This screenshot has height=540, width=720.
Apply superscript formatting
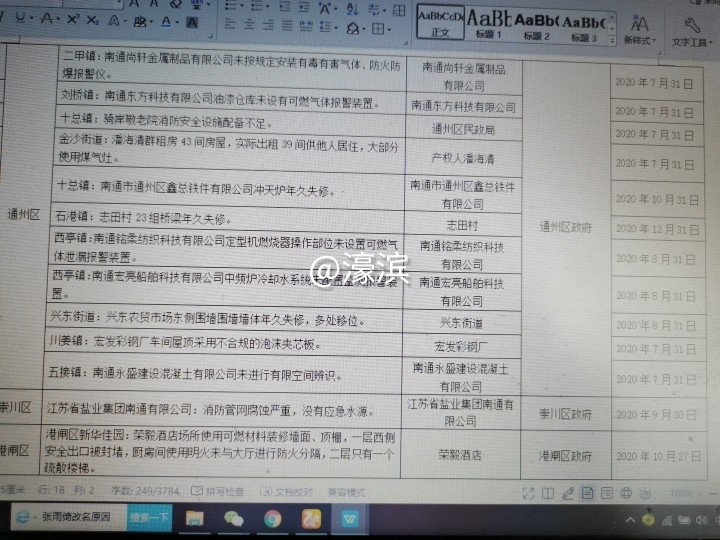[73, 19]
